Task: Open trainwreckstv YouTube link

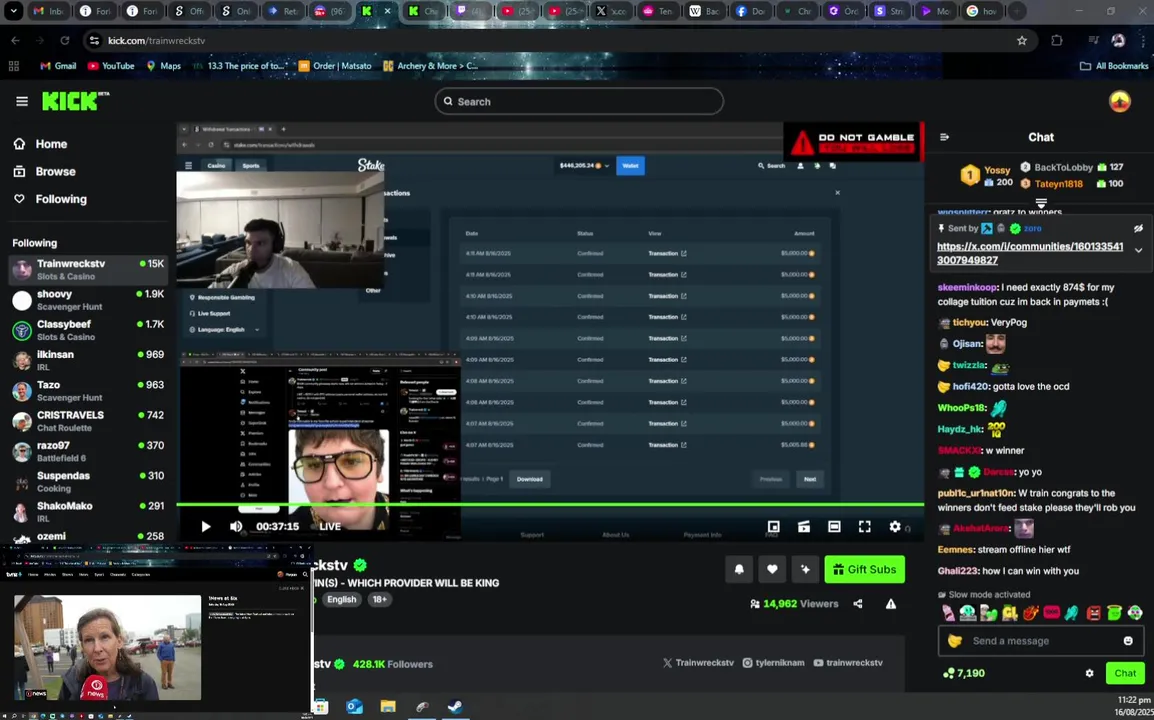Action: (848, 663)
